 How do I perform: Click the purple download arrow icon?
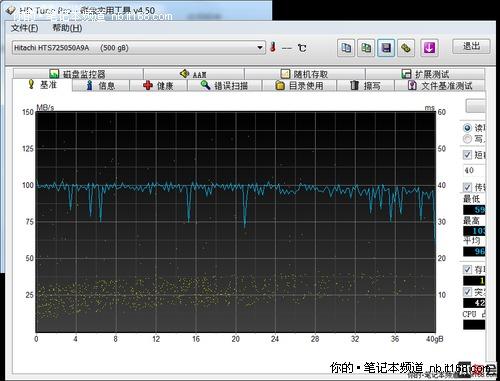tap(429, 48)
